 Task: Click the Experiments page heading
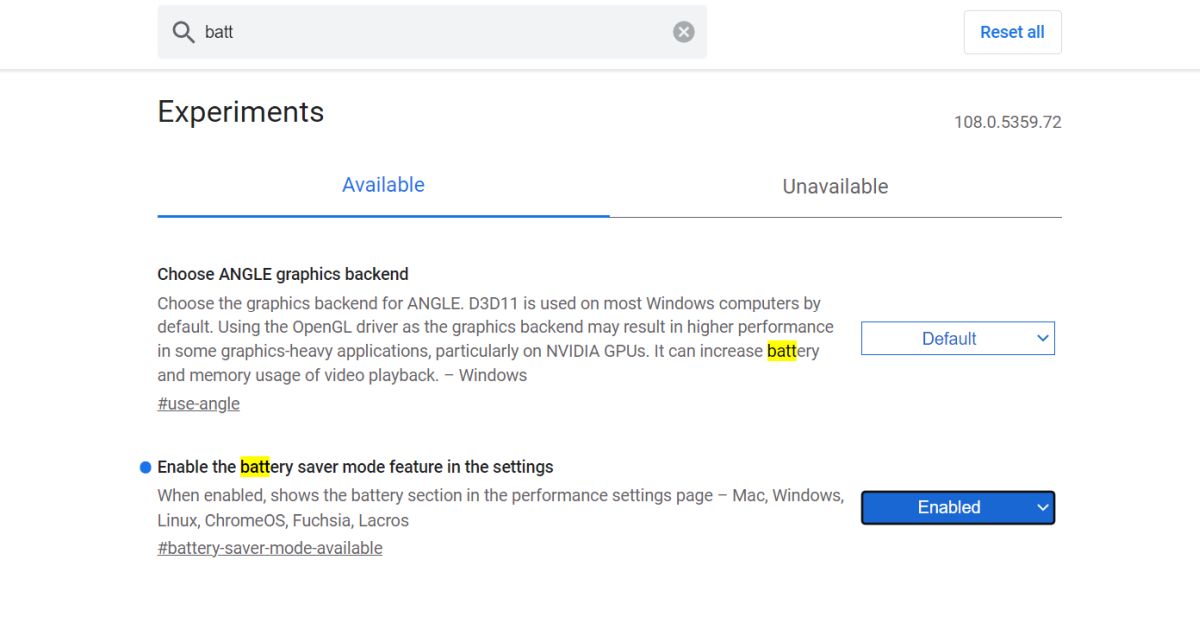click(241, 111)
